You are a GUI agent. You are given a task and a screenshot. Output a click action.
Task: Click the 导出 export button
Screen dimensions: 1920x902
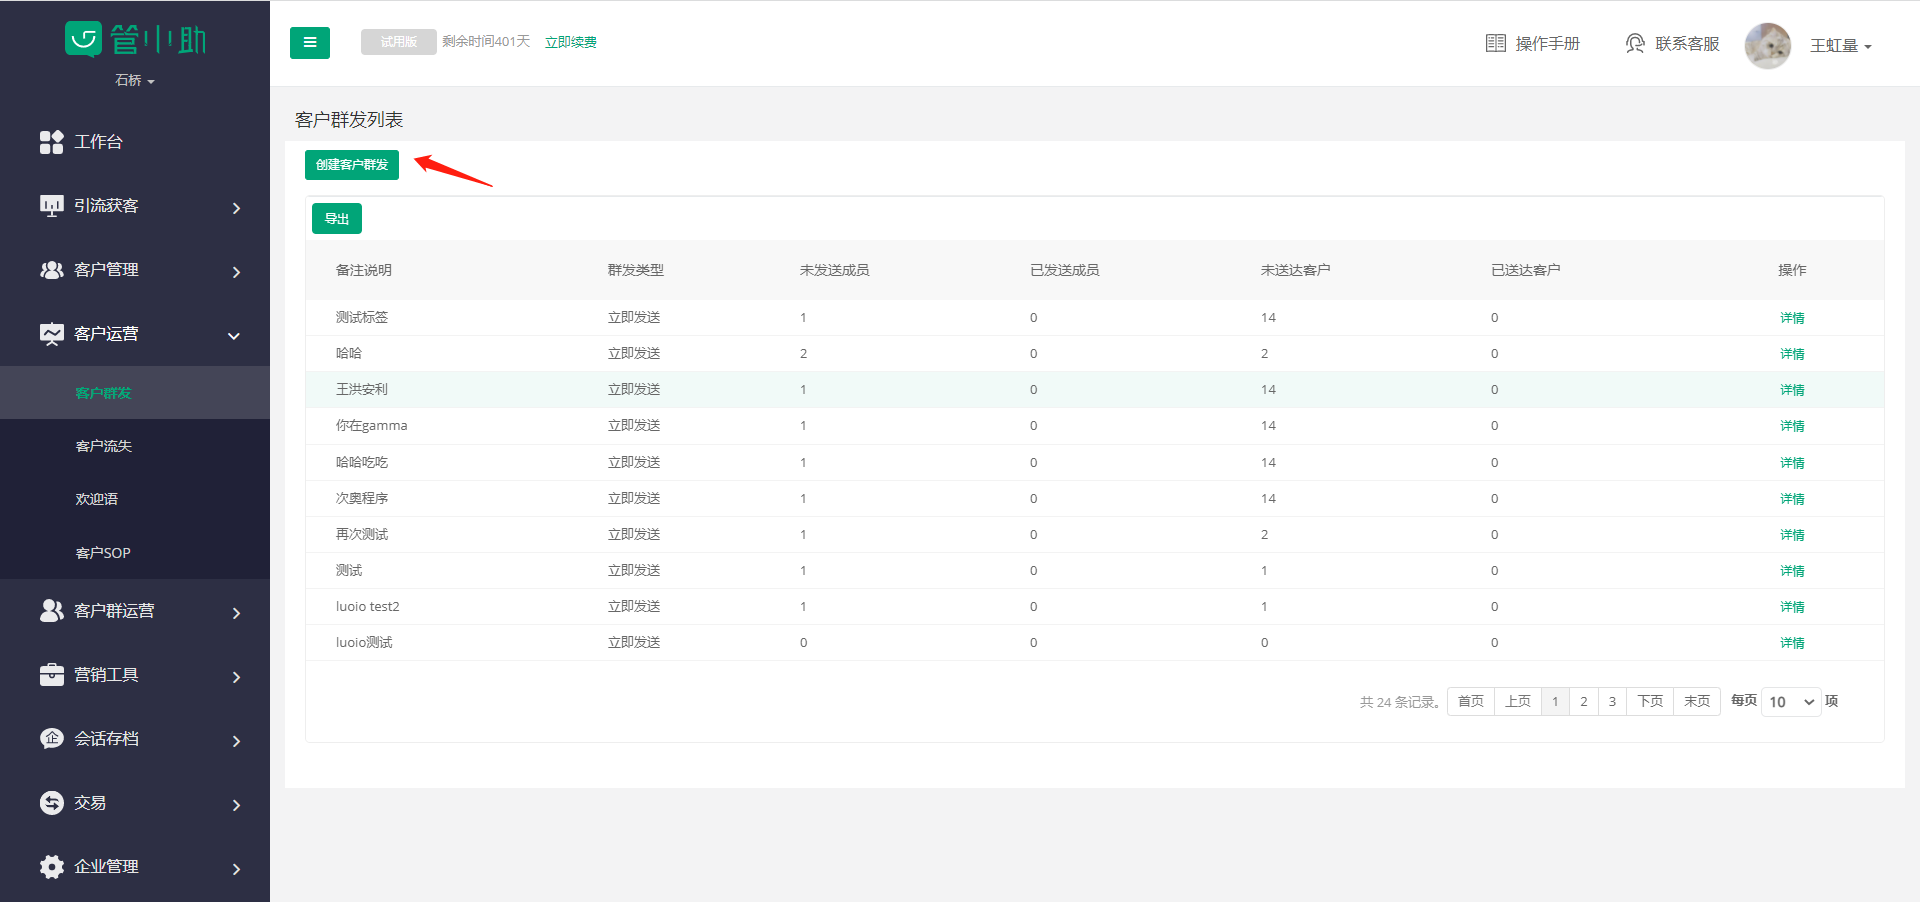(x=337, y=219)
